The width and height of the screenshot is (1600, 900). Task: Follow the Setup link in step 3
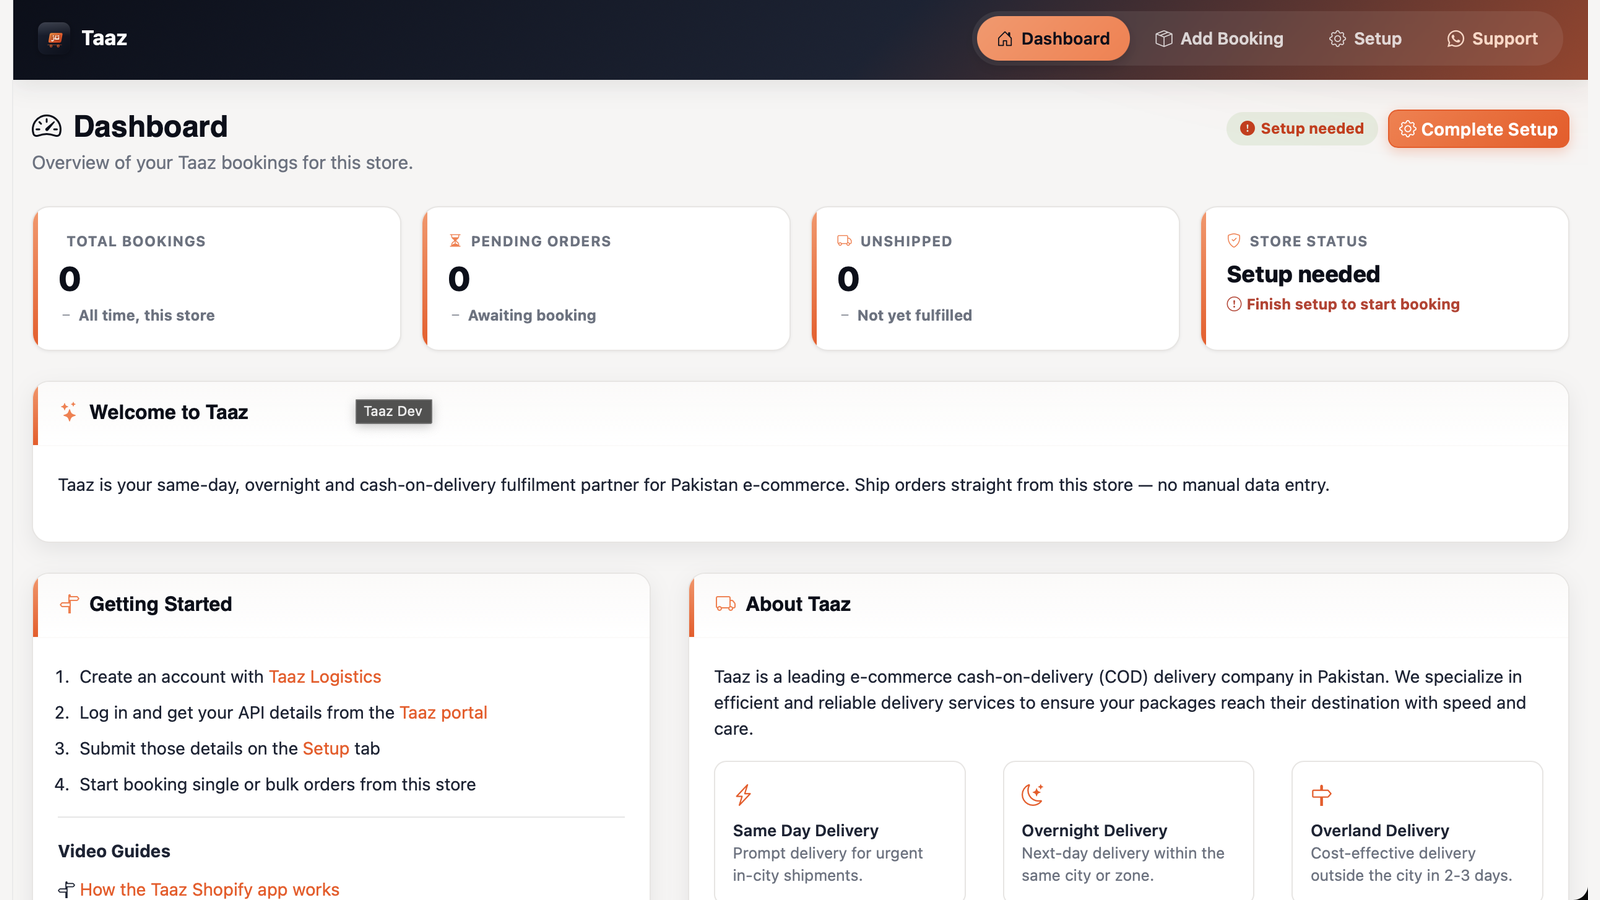click(326, 749)
